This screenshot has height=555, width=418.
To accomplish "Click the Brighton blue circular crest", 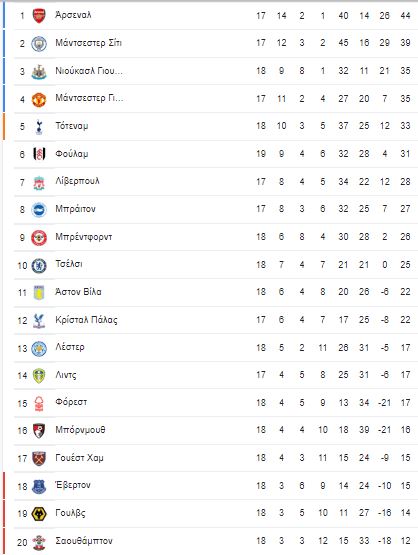I will pyautogui.click(x=39, y=210).
